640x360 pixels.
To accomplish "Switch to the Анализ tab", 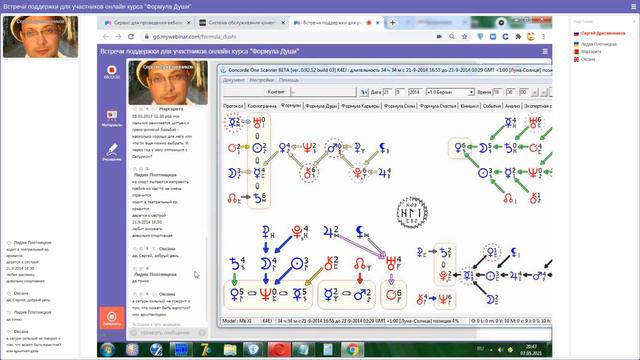I will pos(512,106).
